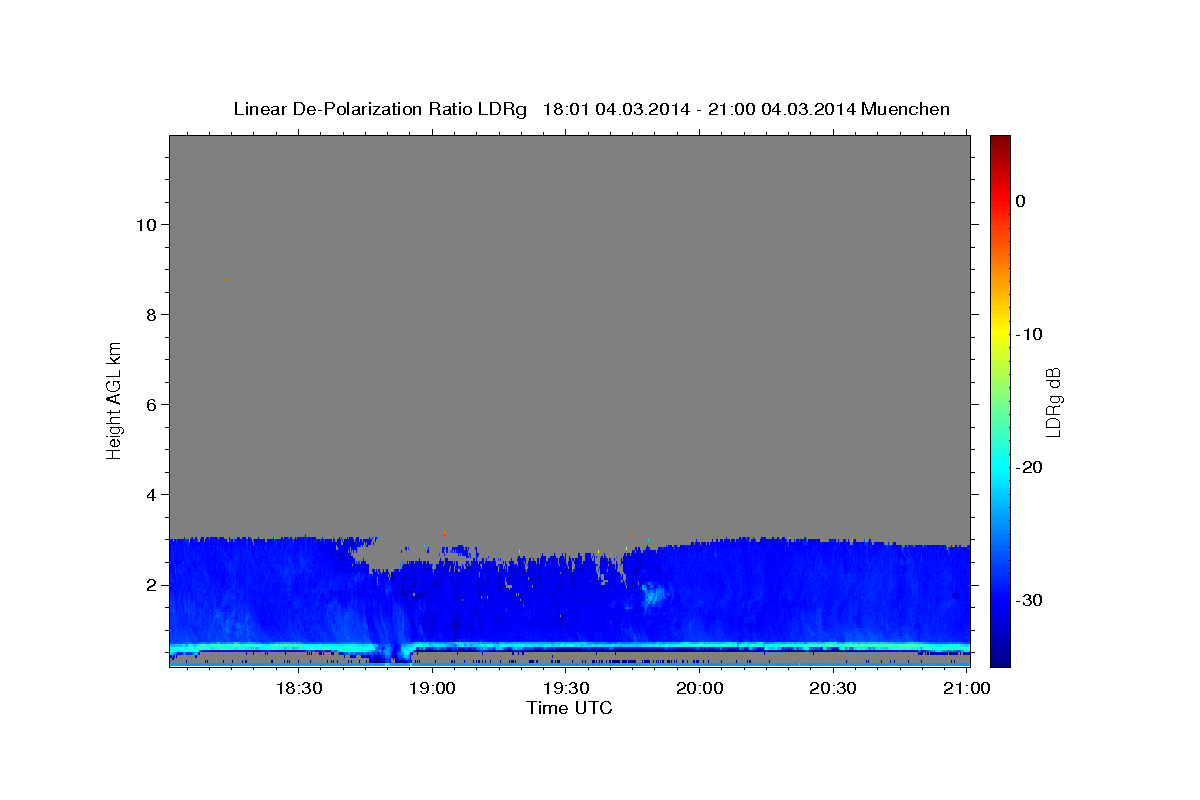Viewport: 1200px width, 800px height.
Task: Click the colorbar label '-30'
Action: coord(1029,600)
